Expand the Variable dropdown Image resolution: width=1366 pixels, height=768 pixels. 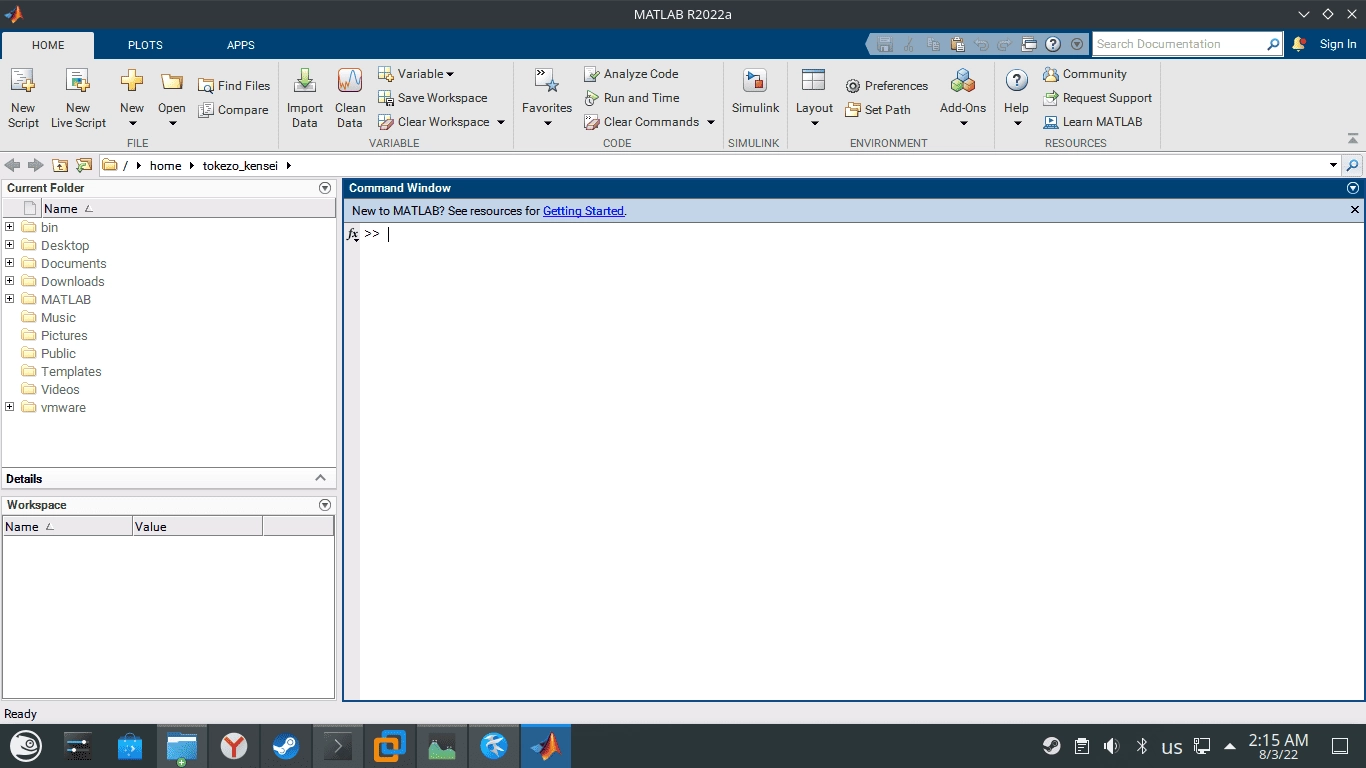click(x=416, y=74)
